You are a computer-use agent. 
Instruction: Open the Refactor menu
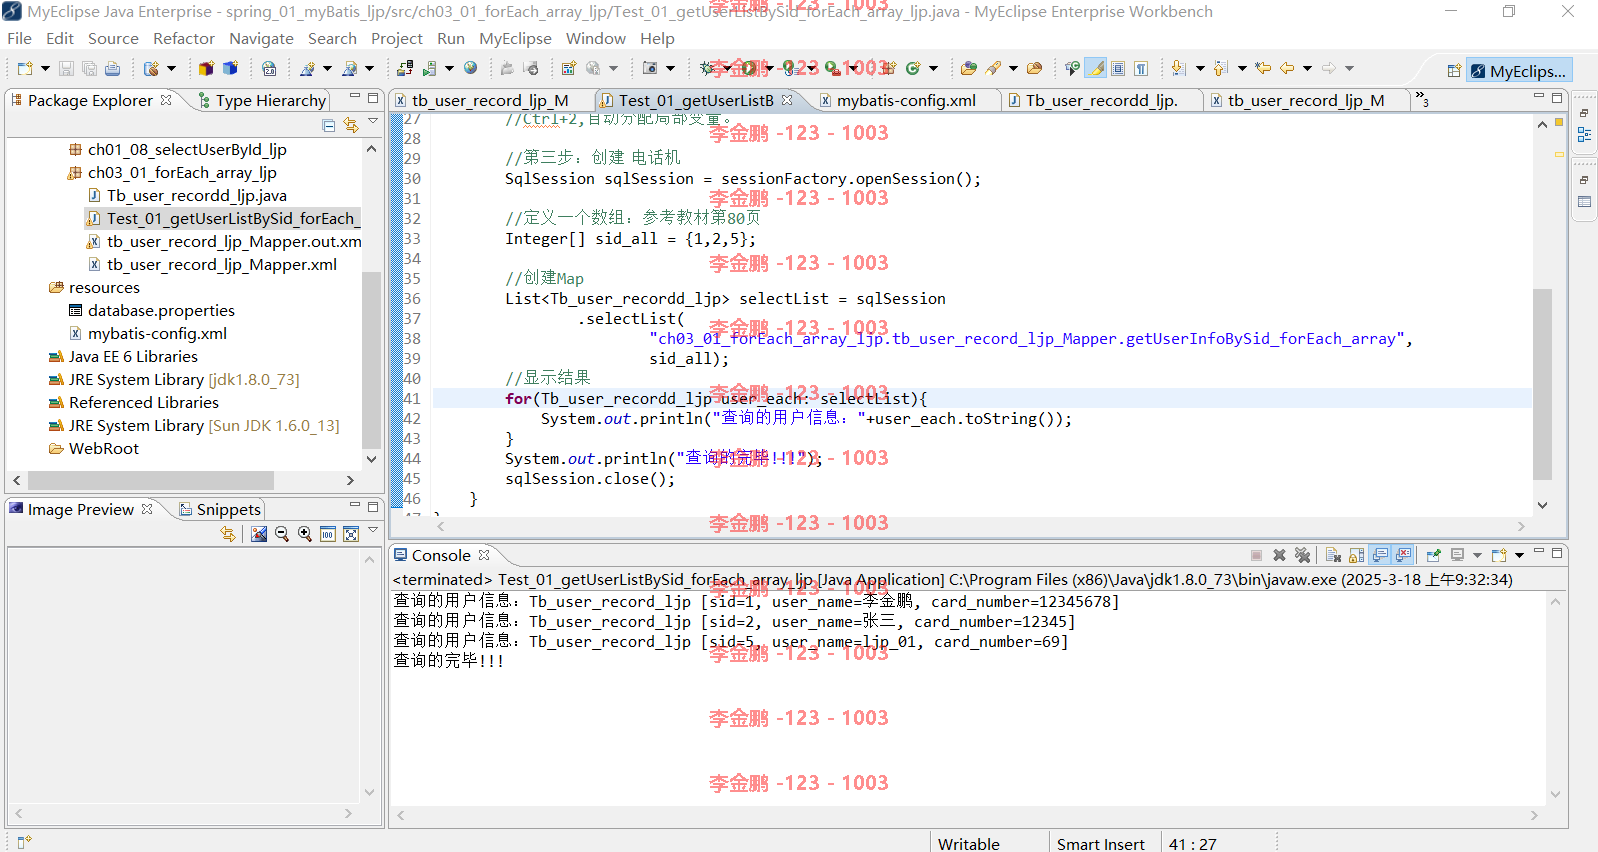click(184, 38)
